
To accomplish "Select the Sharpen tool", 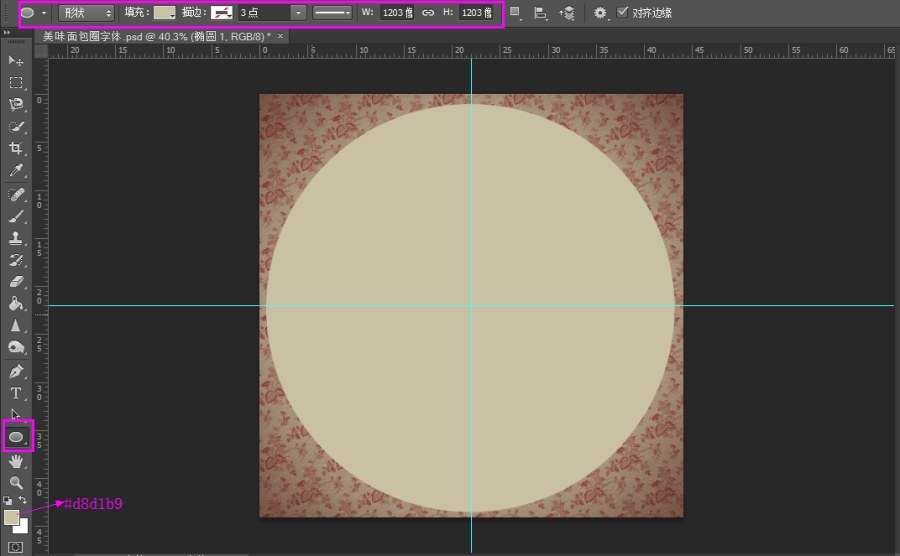I will pos(16,326).
